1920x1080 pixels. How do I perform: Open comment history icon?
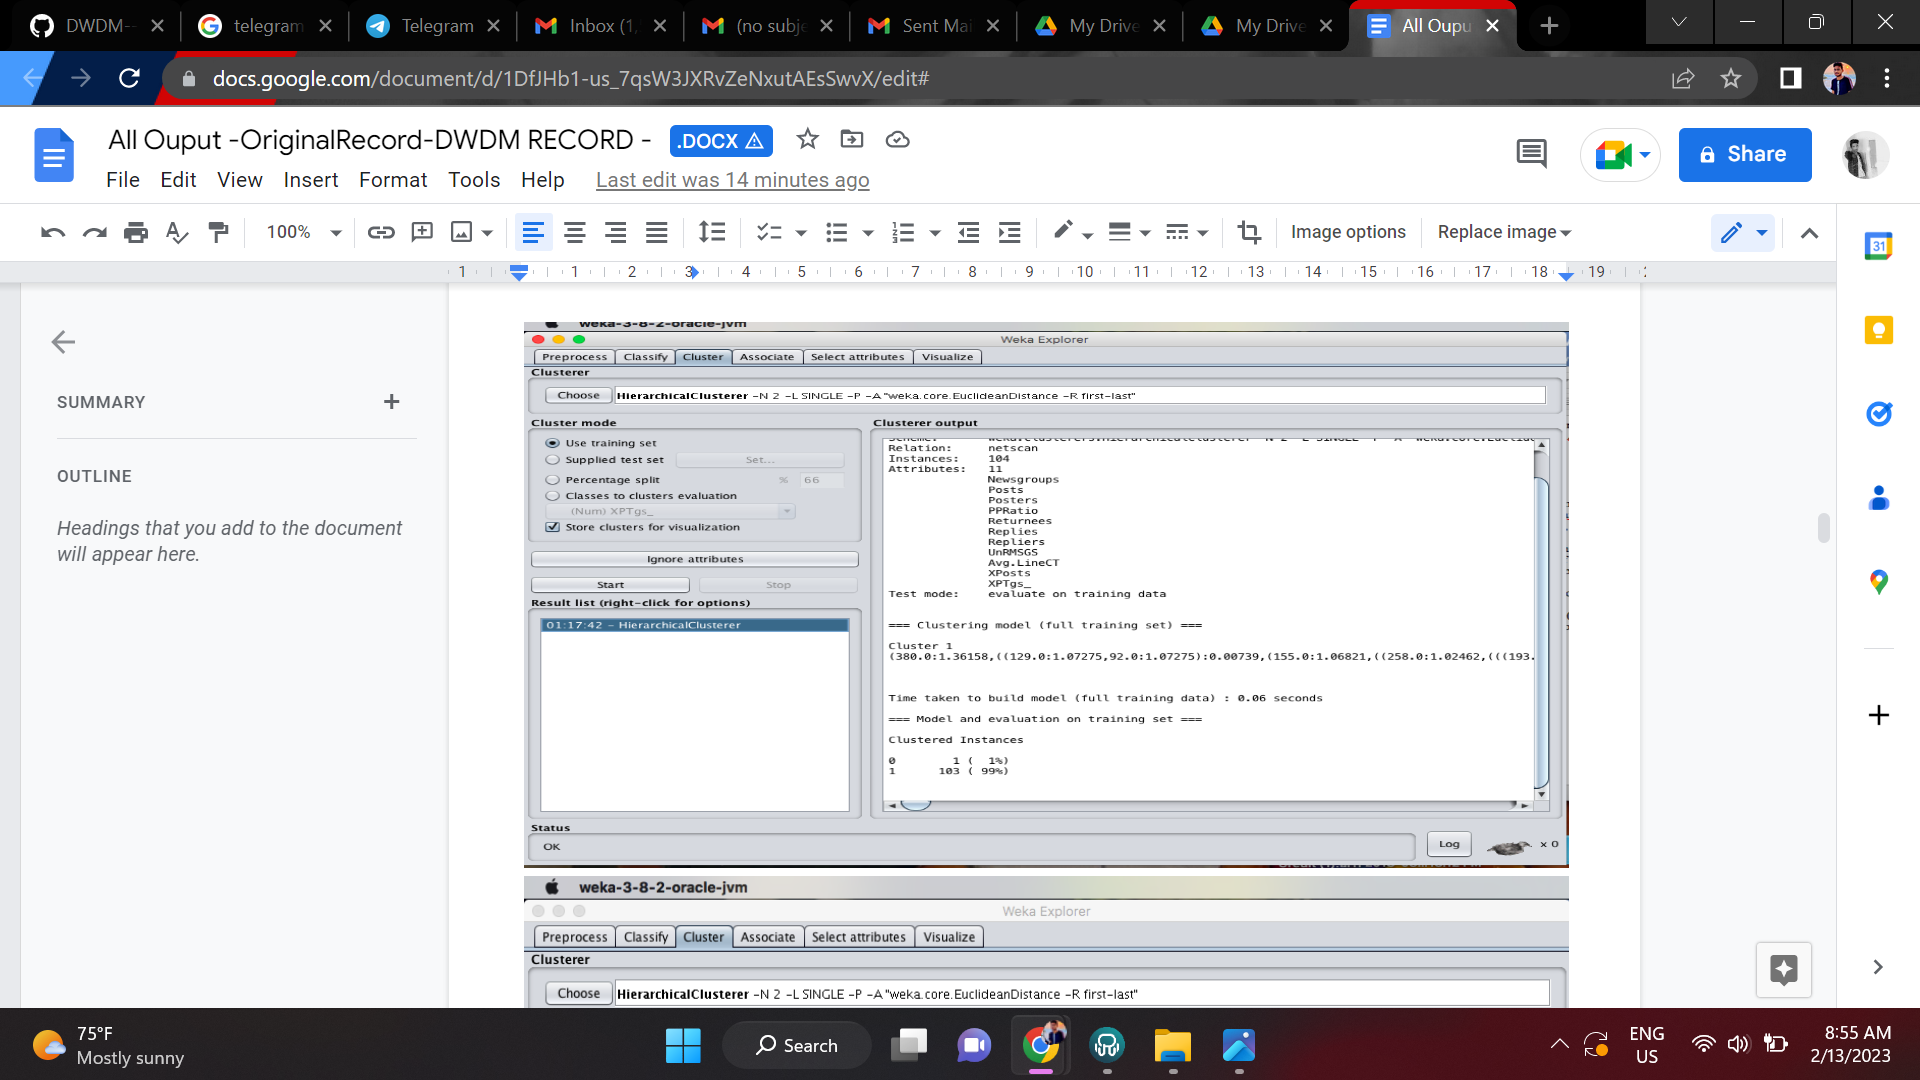(1531, 154)
